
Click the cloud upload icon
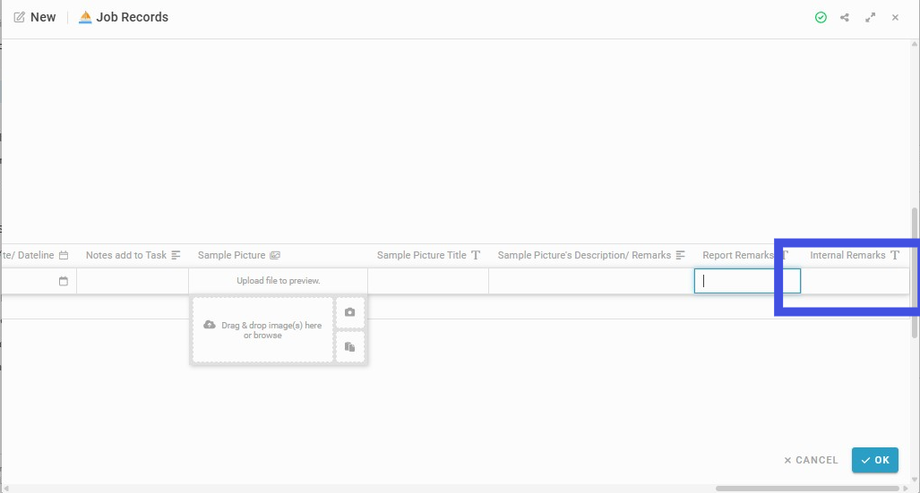click(209, 325)
